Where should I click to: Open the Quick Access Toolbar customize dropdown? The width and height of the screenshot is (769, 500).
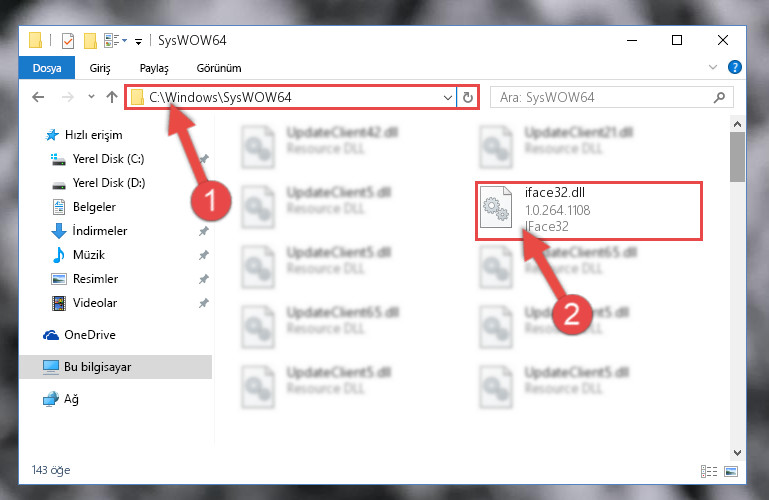(x=139, y=42)
